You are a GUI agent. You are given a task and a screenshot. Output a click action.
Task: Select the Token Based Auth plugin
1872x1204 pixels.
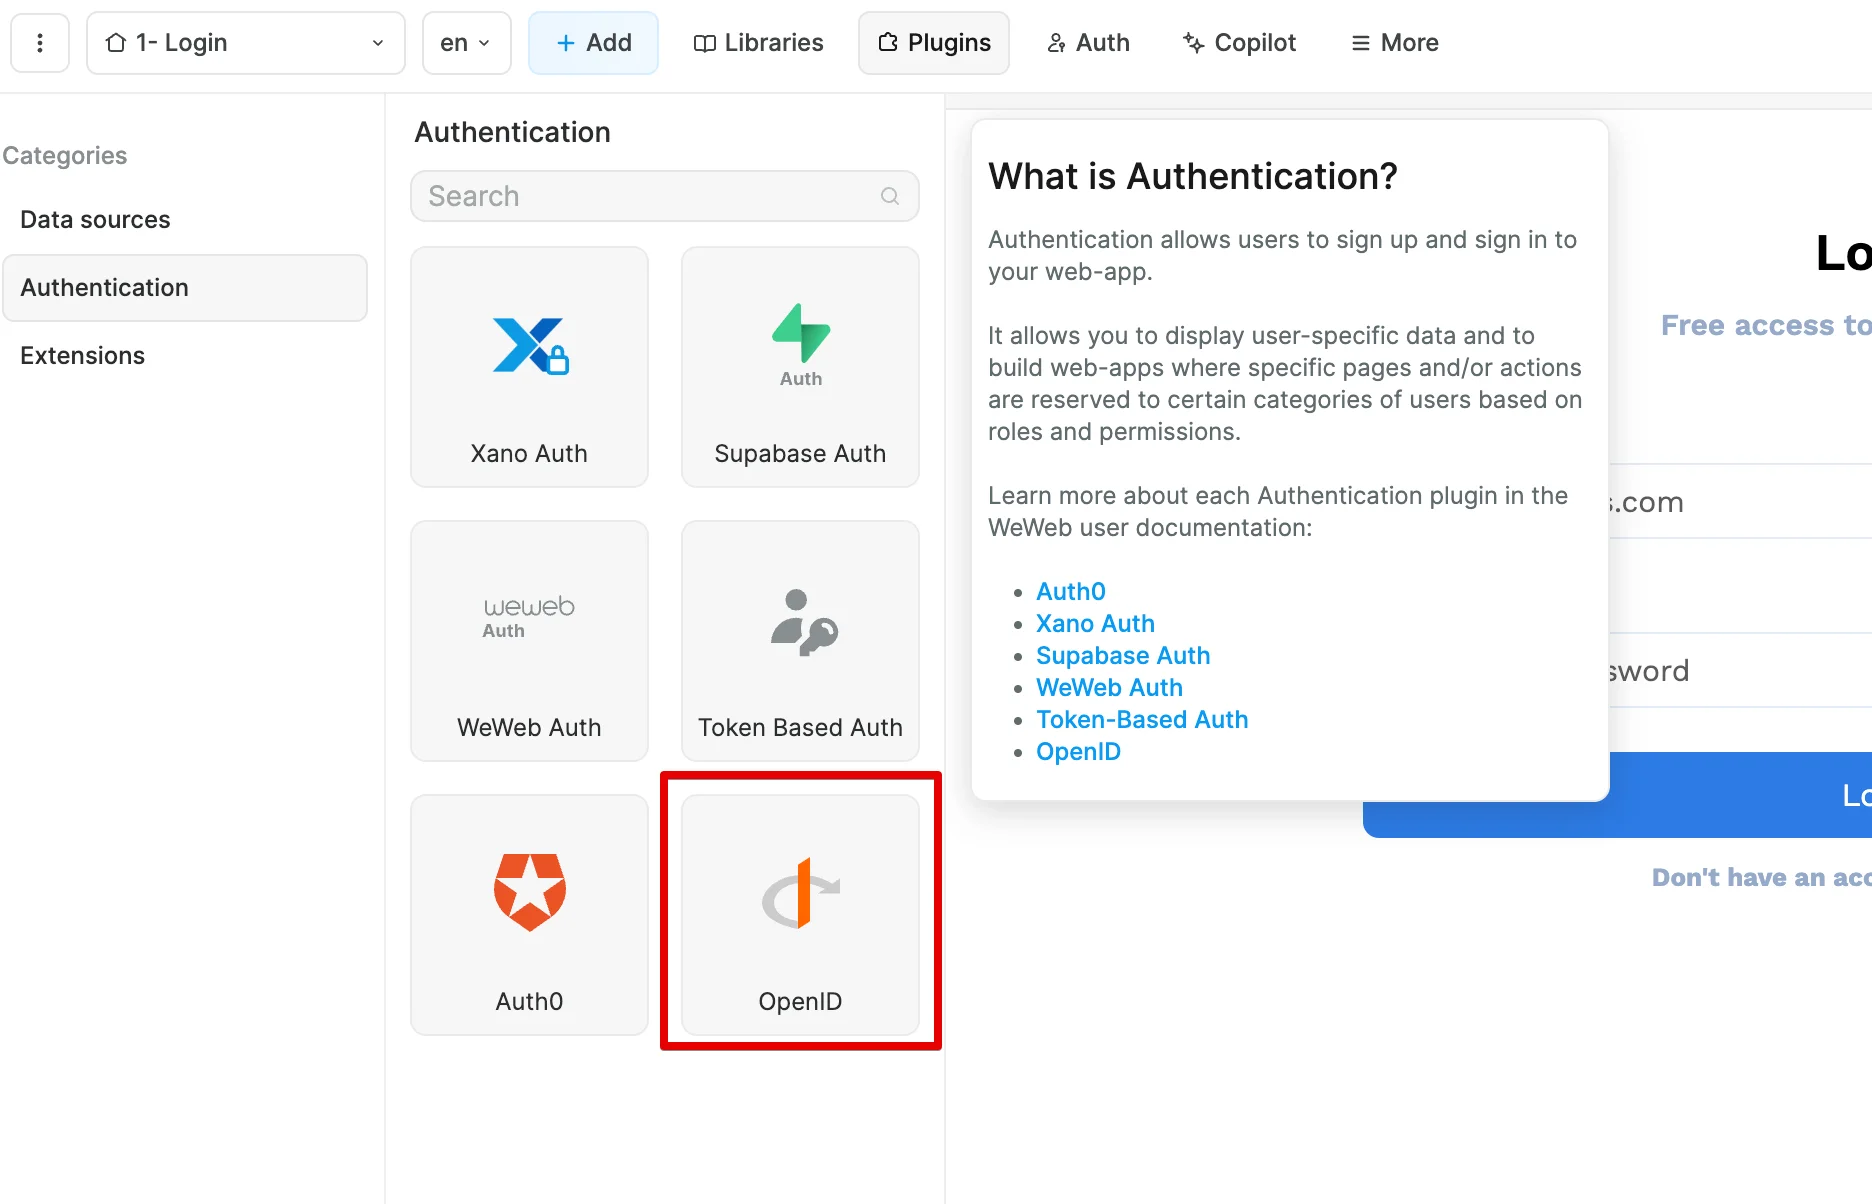pyautogui.click(x=799, y=641)
